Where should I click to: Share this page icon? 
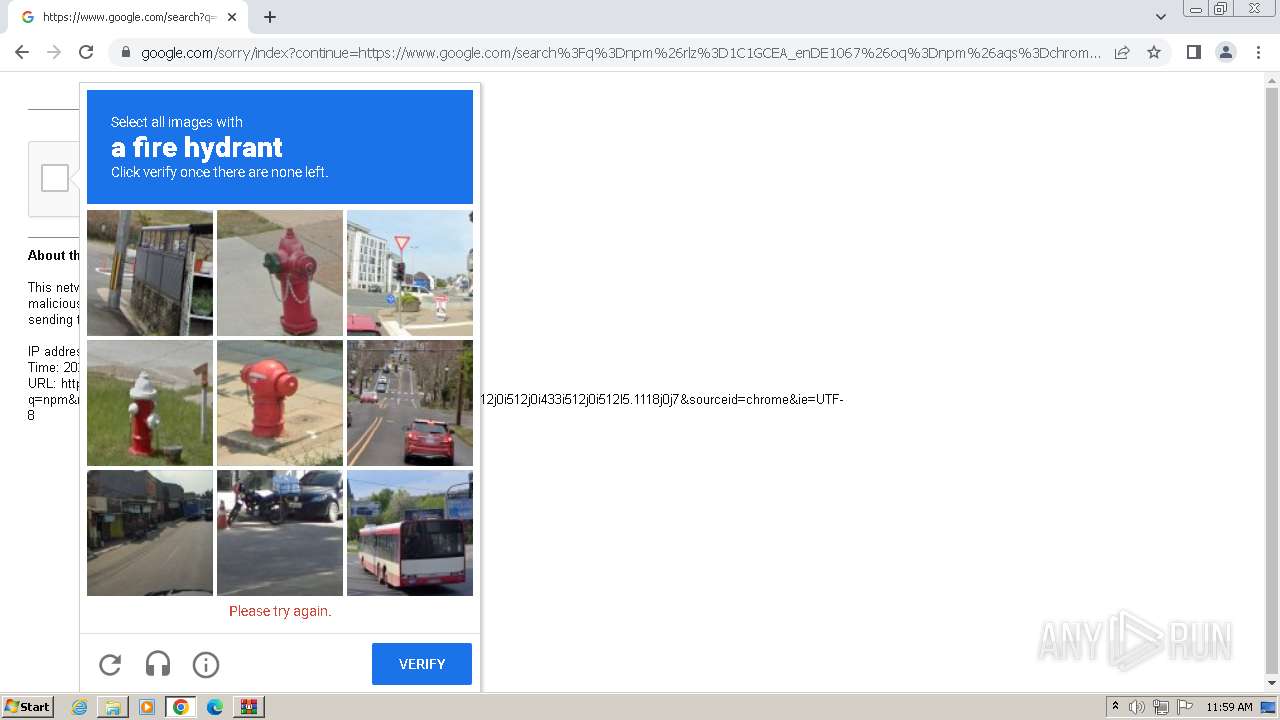click(1122, 52)
